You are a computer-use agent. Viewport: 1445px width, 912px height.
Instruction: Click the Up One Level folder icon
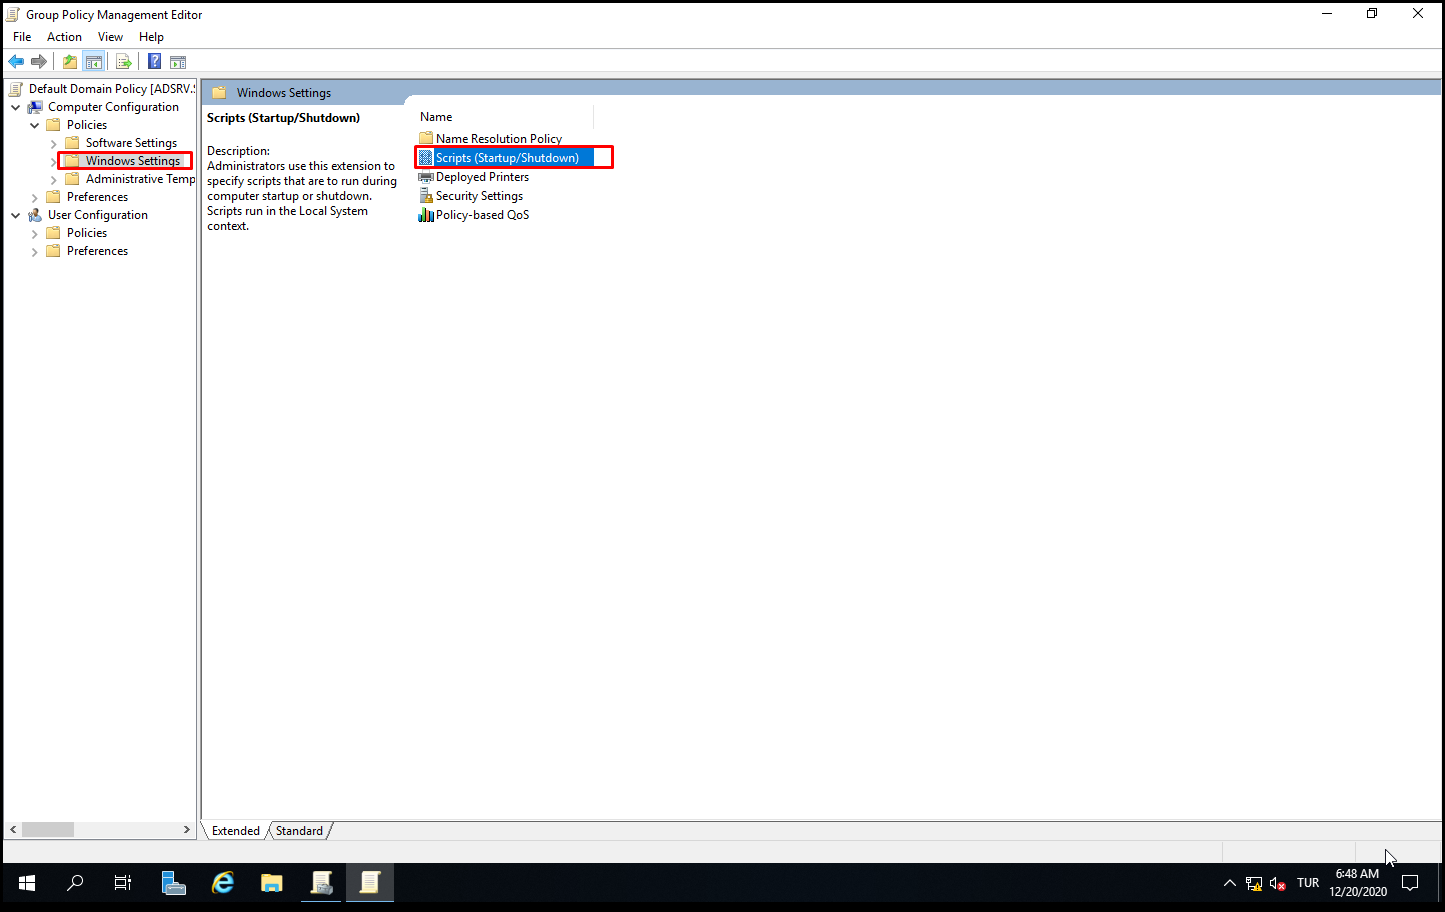(x=70, y=62)
